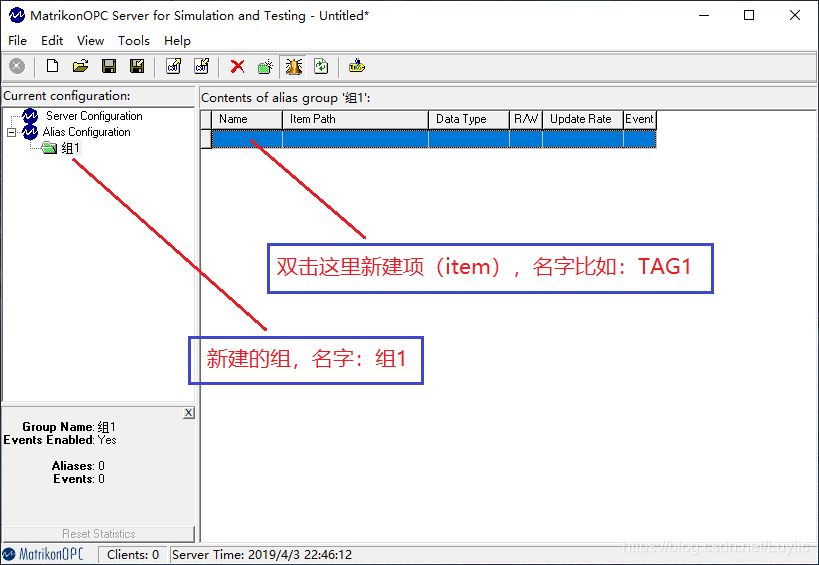Click the application icon in title bar
This screenshot has height=565, width=819.
[x=17, y=16]
